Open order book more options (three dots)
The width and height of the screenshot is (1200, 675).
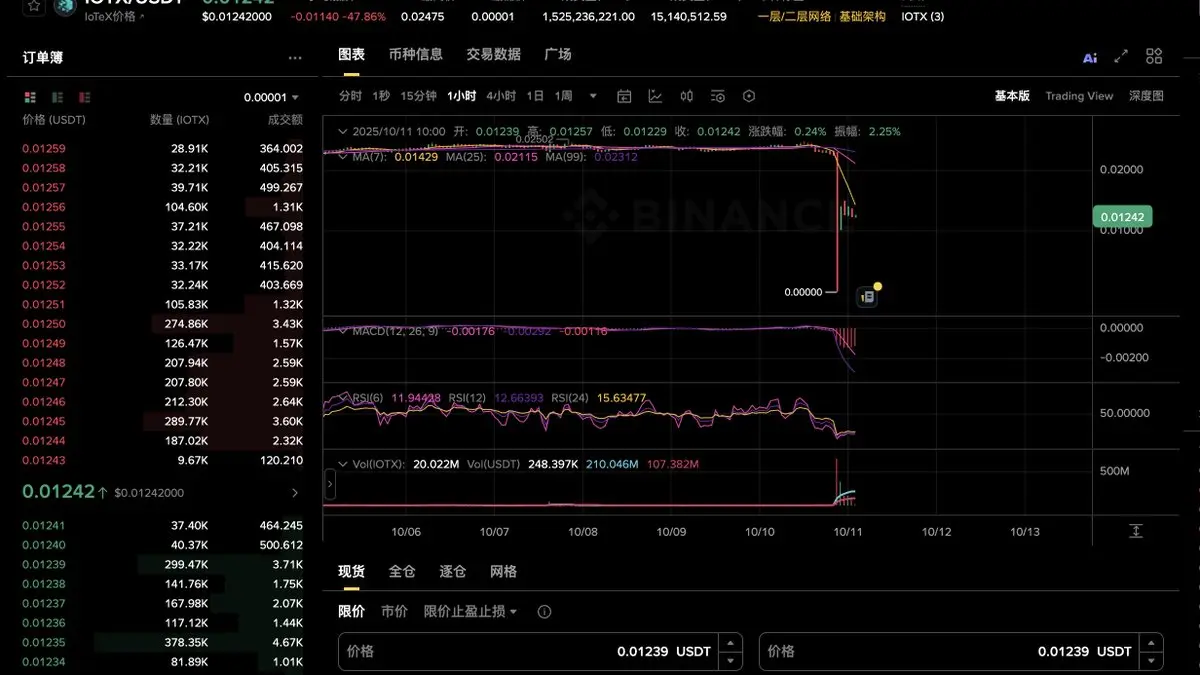click(x=295, y=58)
